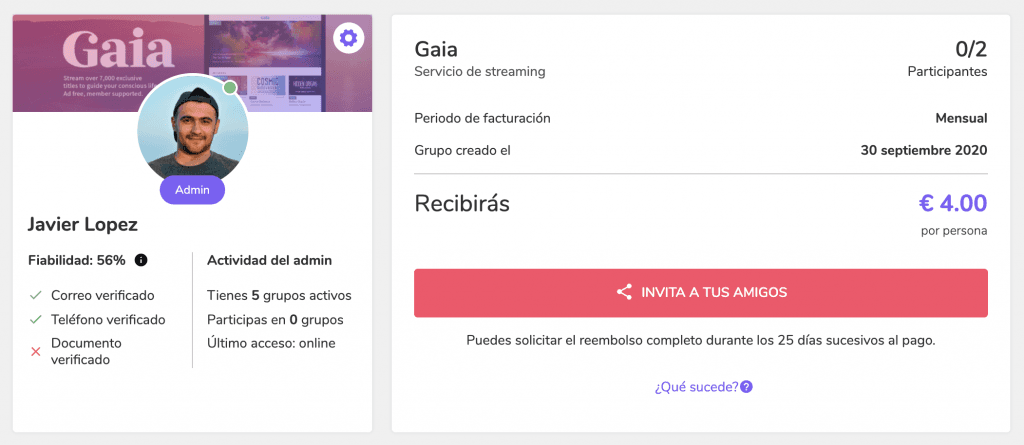
Task: Click the Gaia banner image
Action: [192, 63]
